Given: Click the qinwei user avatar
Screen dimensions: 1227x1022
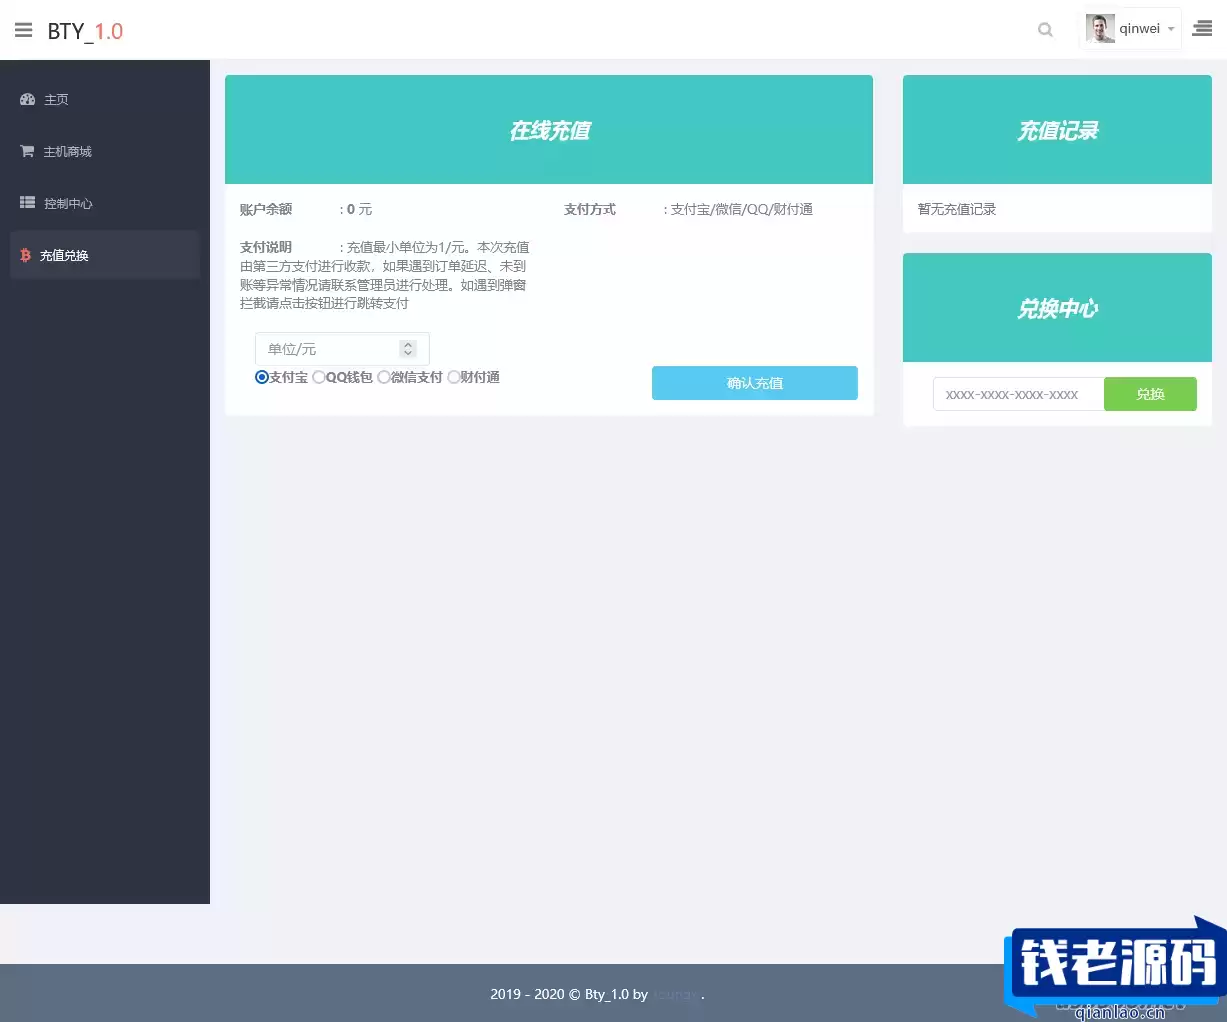Looking at the screenshot, I should (1100, 29).
